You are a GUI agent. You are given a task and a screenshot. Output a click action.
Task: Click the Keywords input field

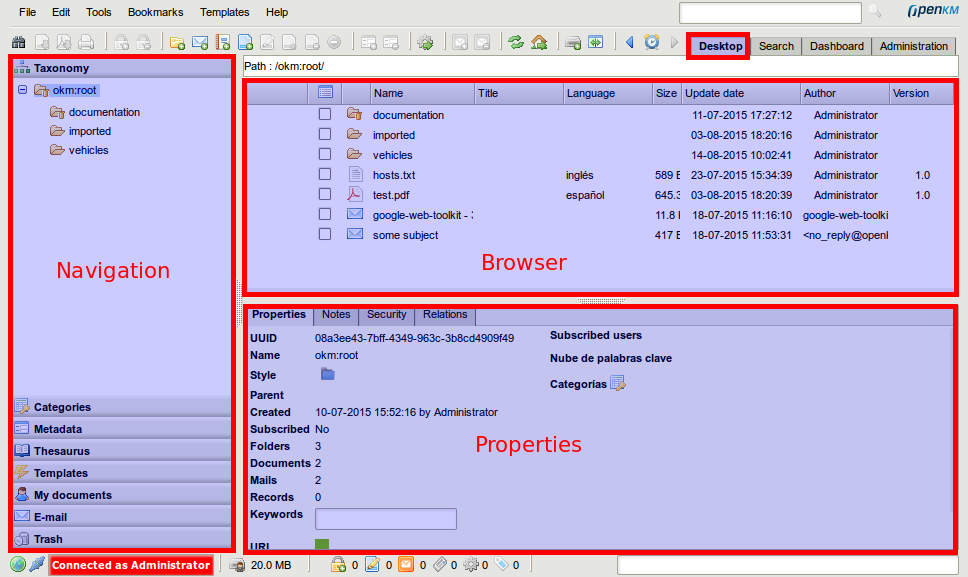[386, 519]
